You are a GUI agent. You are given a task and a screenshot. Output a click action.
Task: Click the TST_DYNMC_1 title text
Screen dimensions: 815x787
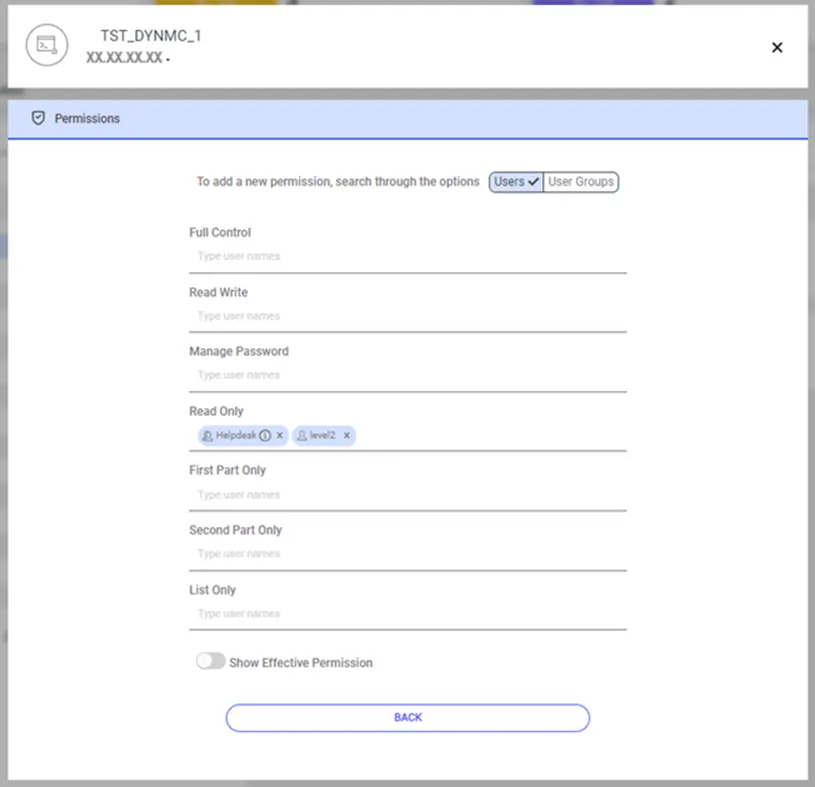[x=151, y=36]
